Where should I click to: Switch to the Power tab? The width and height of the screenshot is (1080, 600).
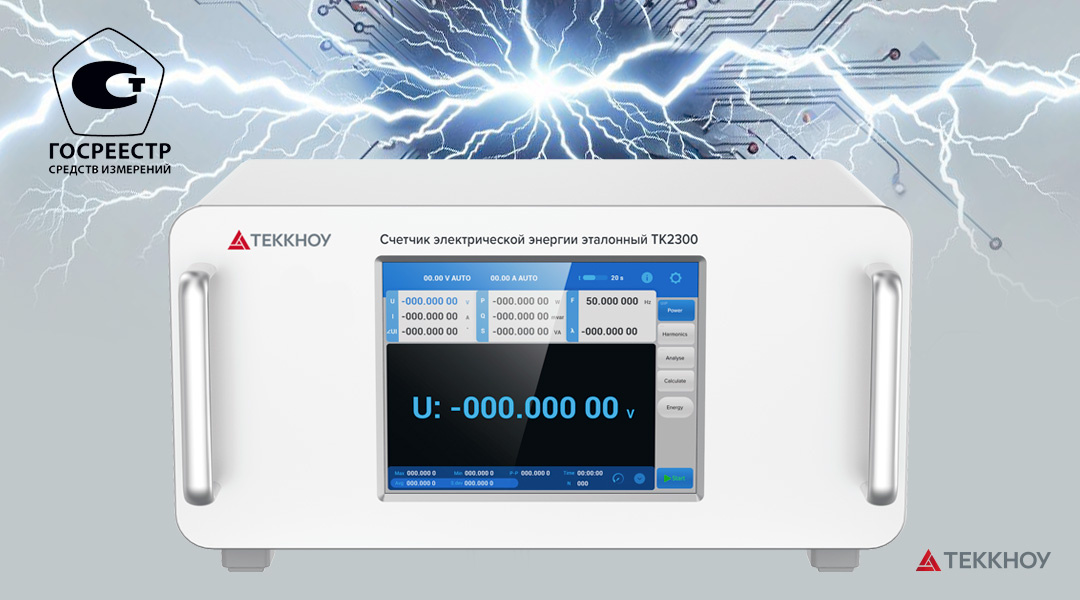point(675,310)
